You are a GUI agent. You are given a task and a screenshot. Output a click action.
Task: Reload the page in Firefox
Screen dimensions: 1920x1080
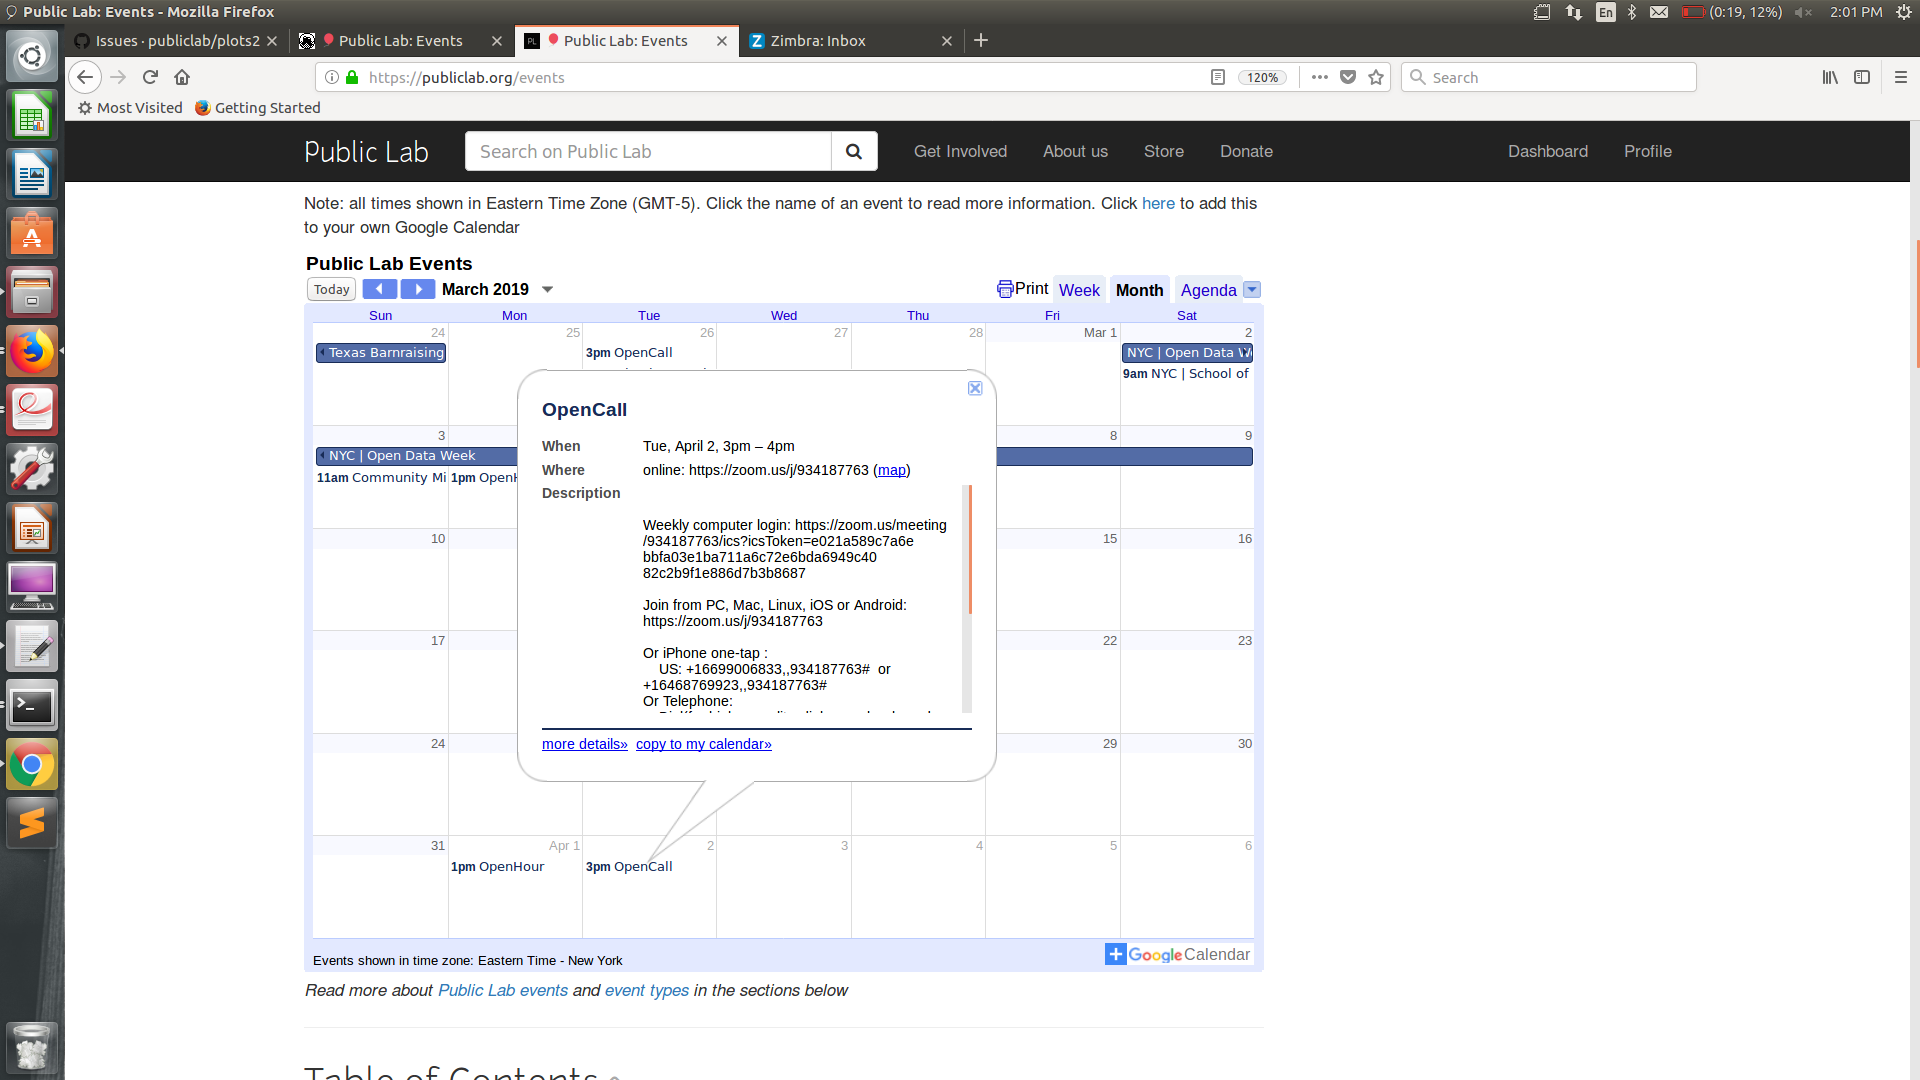click(x=150, y=77)
